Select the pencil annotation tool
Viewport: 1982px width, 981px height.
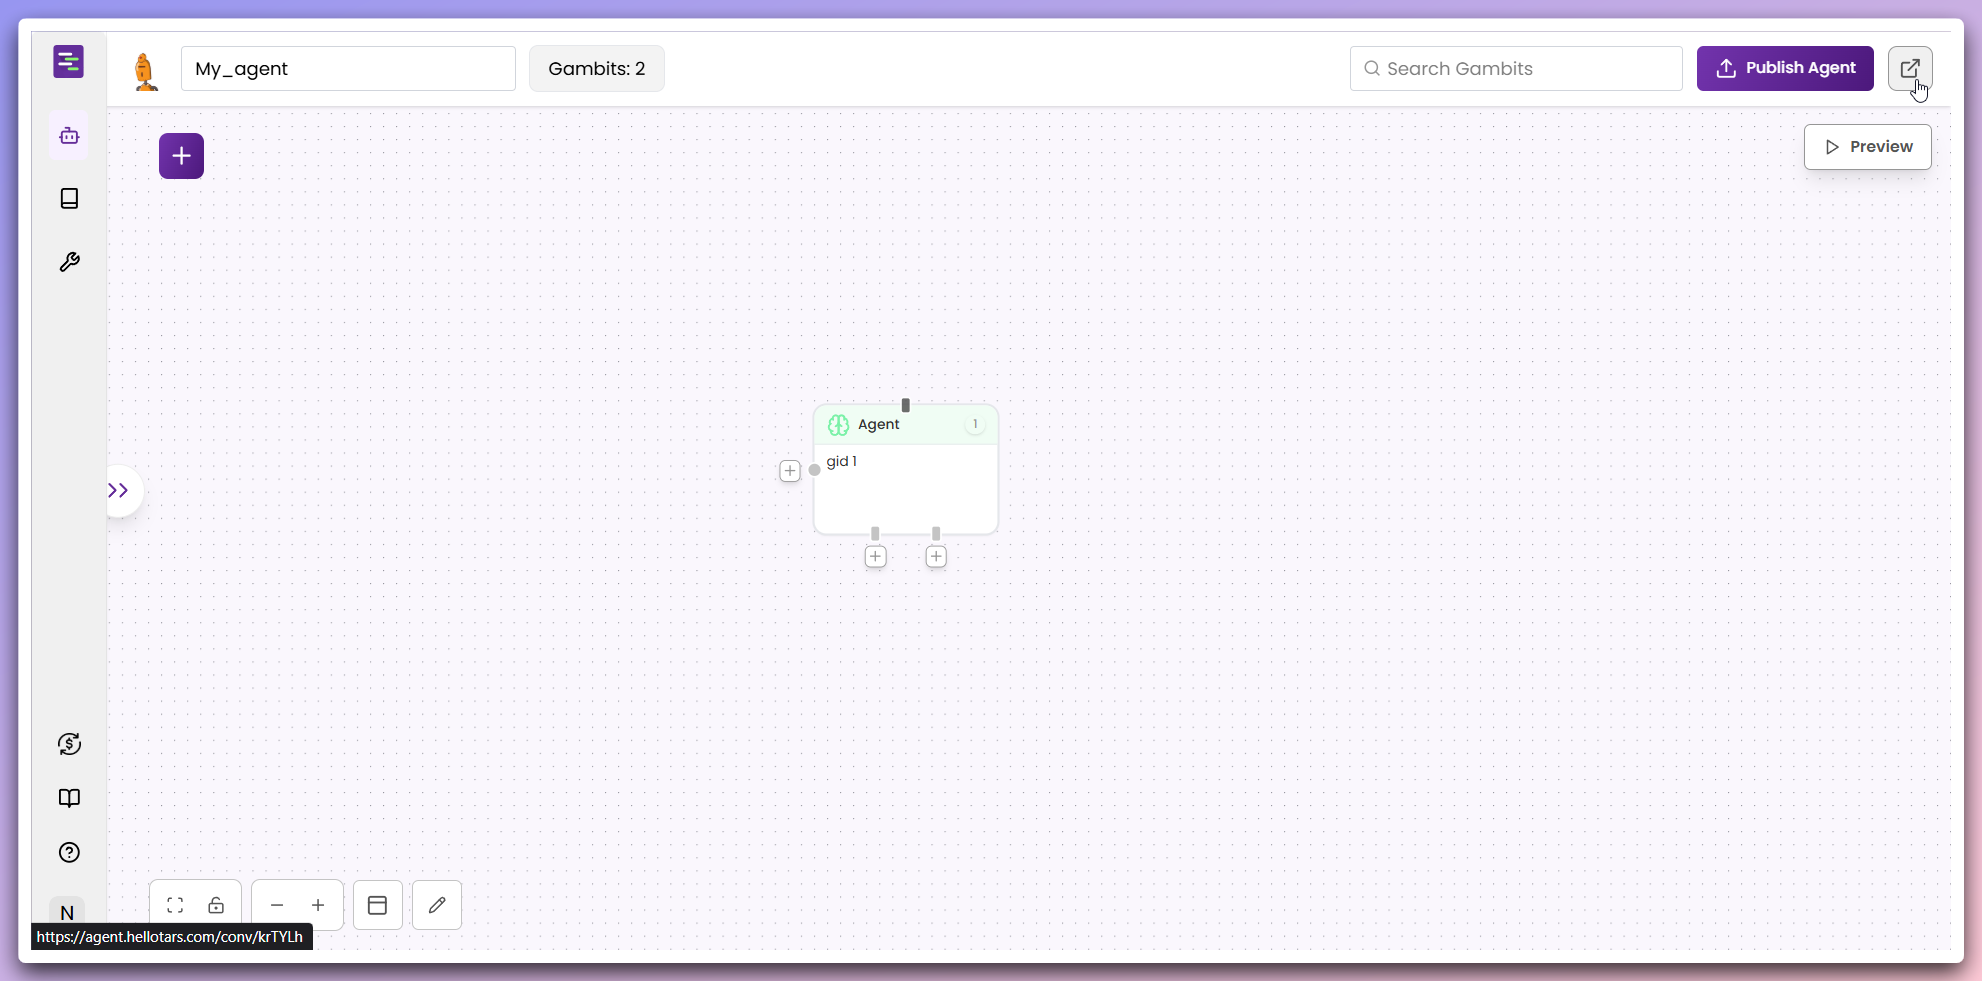click(x=436, y=905)
